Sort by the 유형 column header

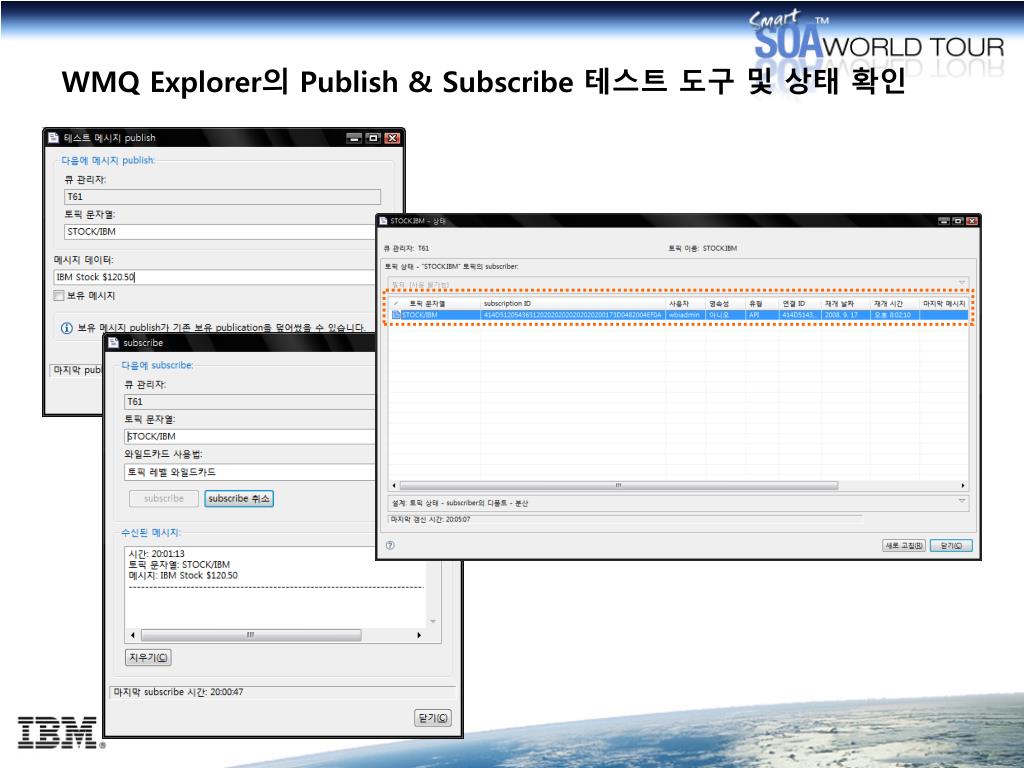point(756,304)
